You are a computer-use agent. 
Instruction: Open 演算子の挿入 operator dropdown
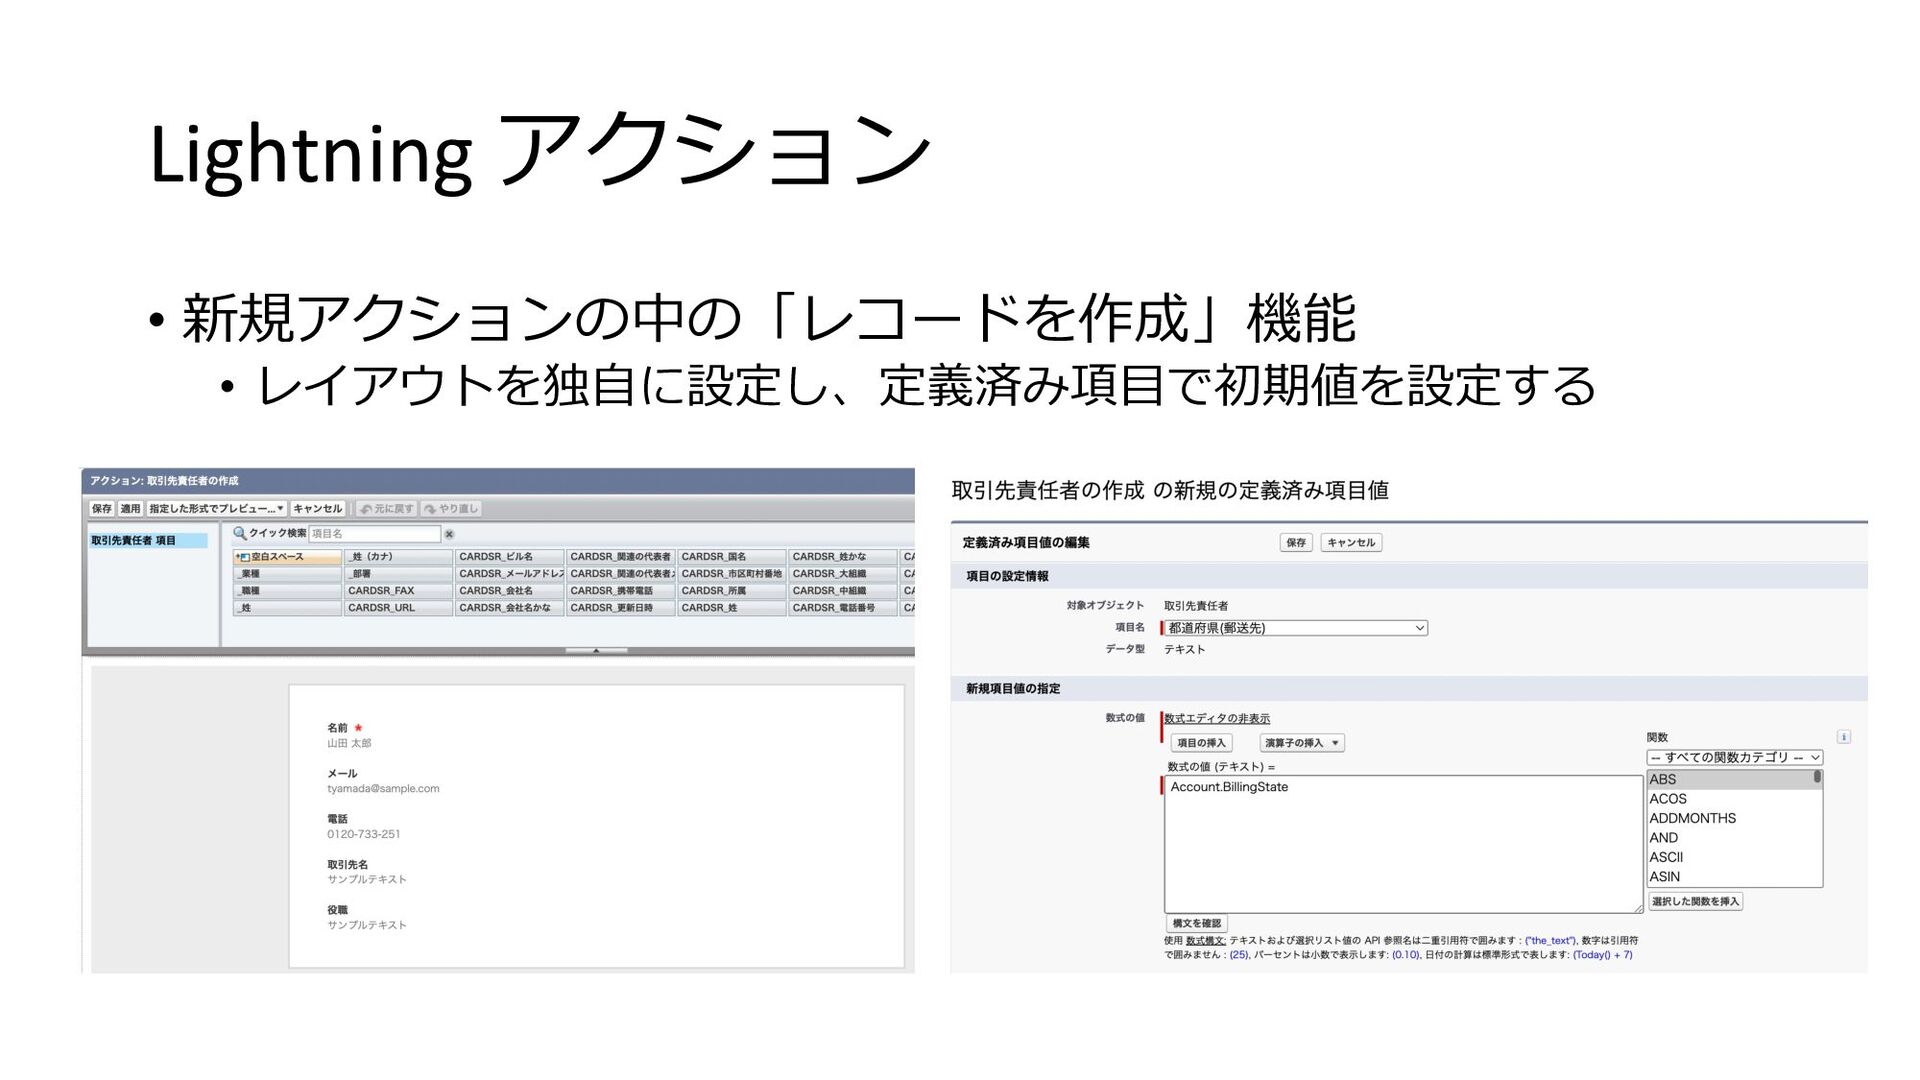coord(1301,743)
